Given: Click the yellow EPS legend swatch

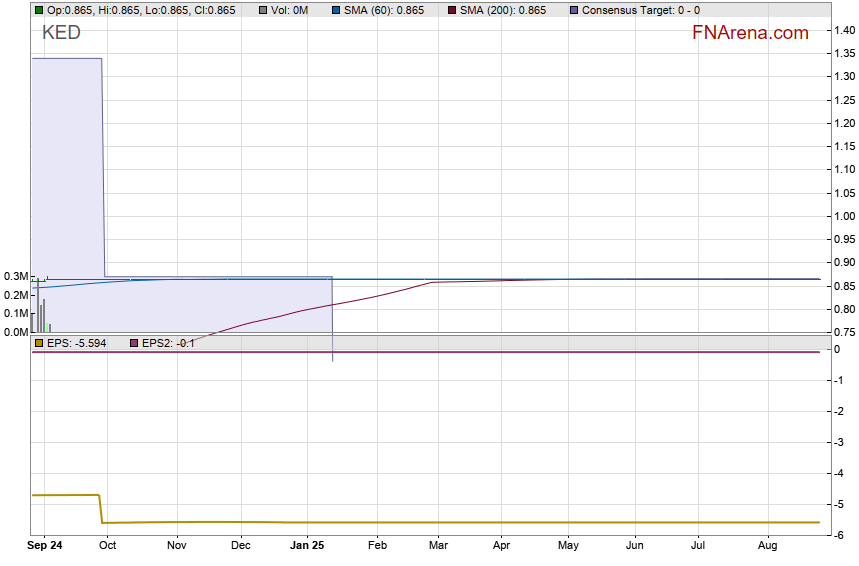Looking at the screenshot, I should tap(38, 343).
